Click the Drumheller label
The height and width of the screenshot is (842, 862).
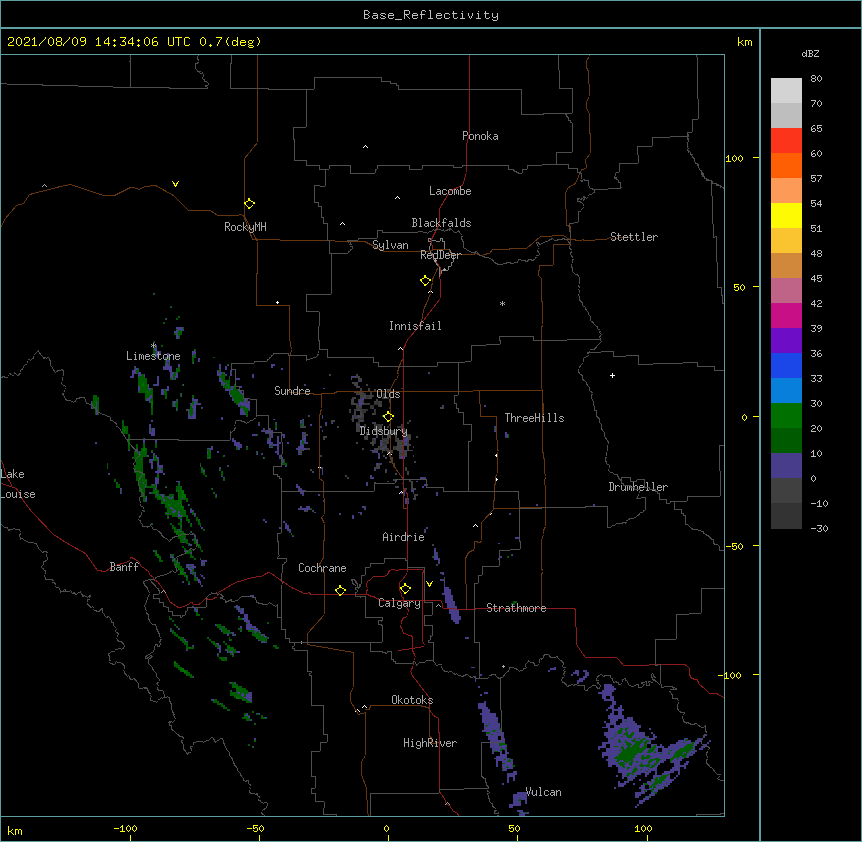pos(638,487)
